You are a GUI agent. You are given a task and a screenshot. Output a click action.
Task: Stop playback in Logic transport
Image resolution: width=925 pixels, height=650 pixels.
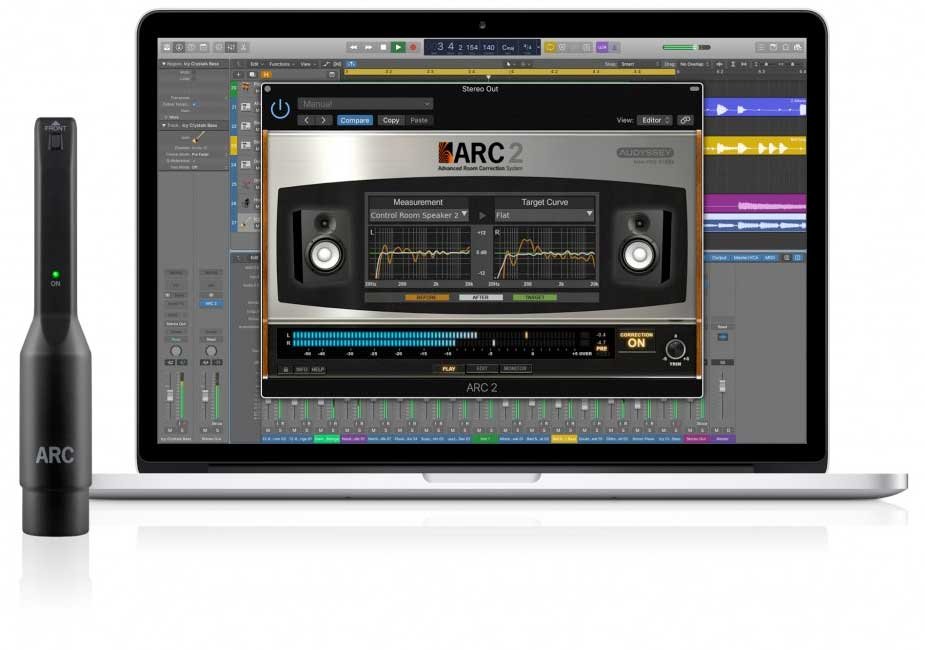click(383, 47)
